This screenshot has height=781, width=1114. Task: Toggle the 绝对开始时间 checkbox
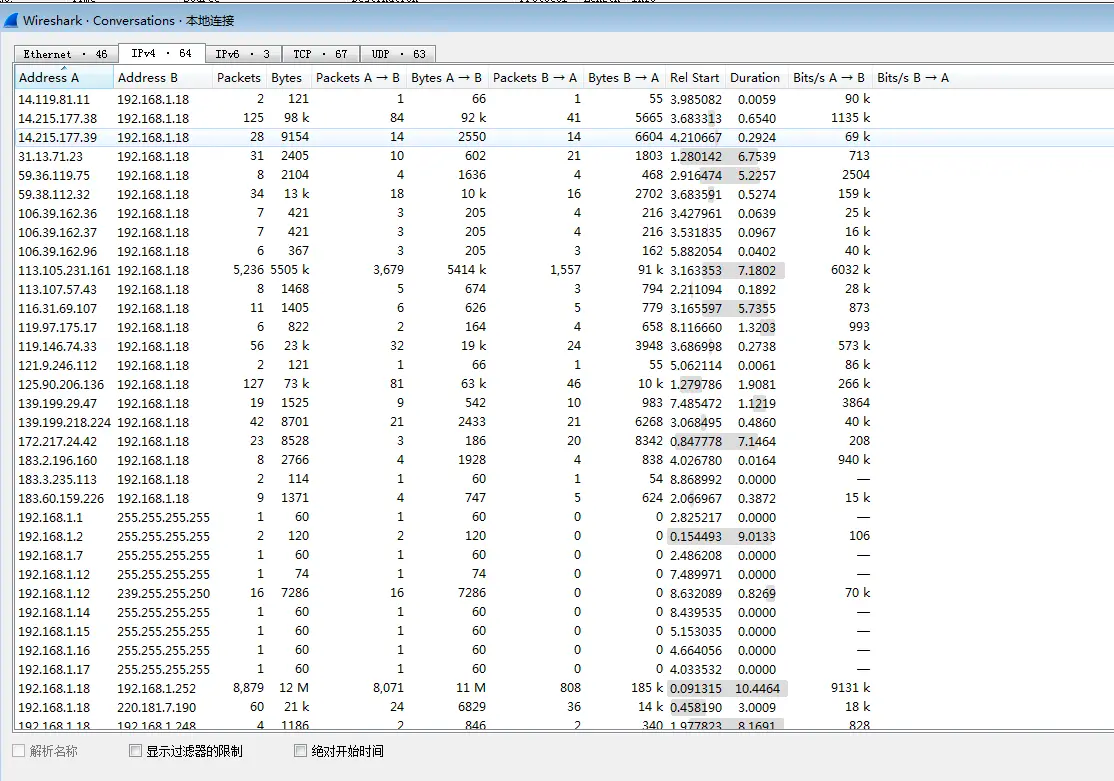299,750
